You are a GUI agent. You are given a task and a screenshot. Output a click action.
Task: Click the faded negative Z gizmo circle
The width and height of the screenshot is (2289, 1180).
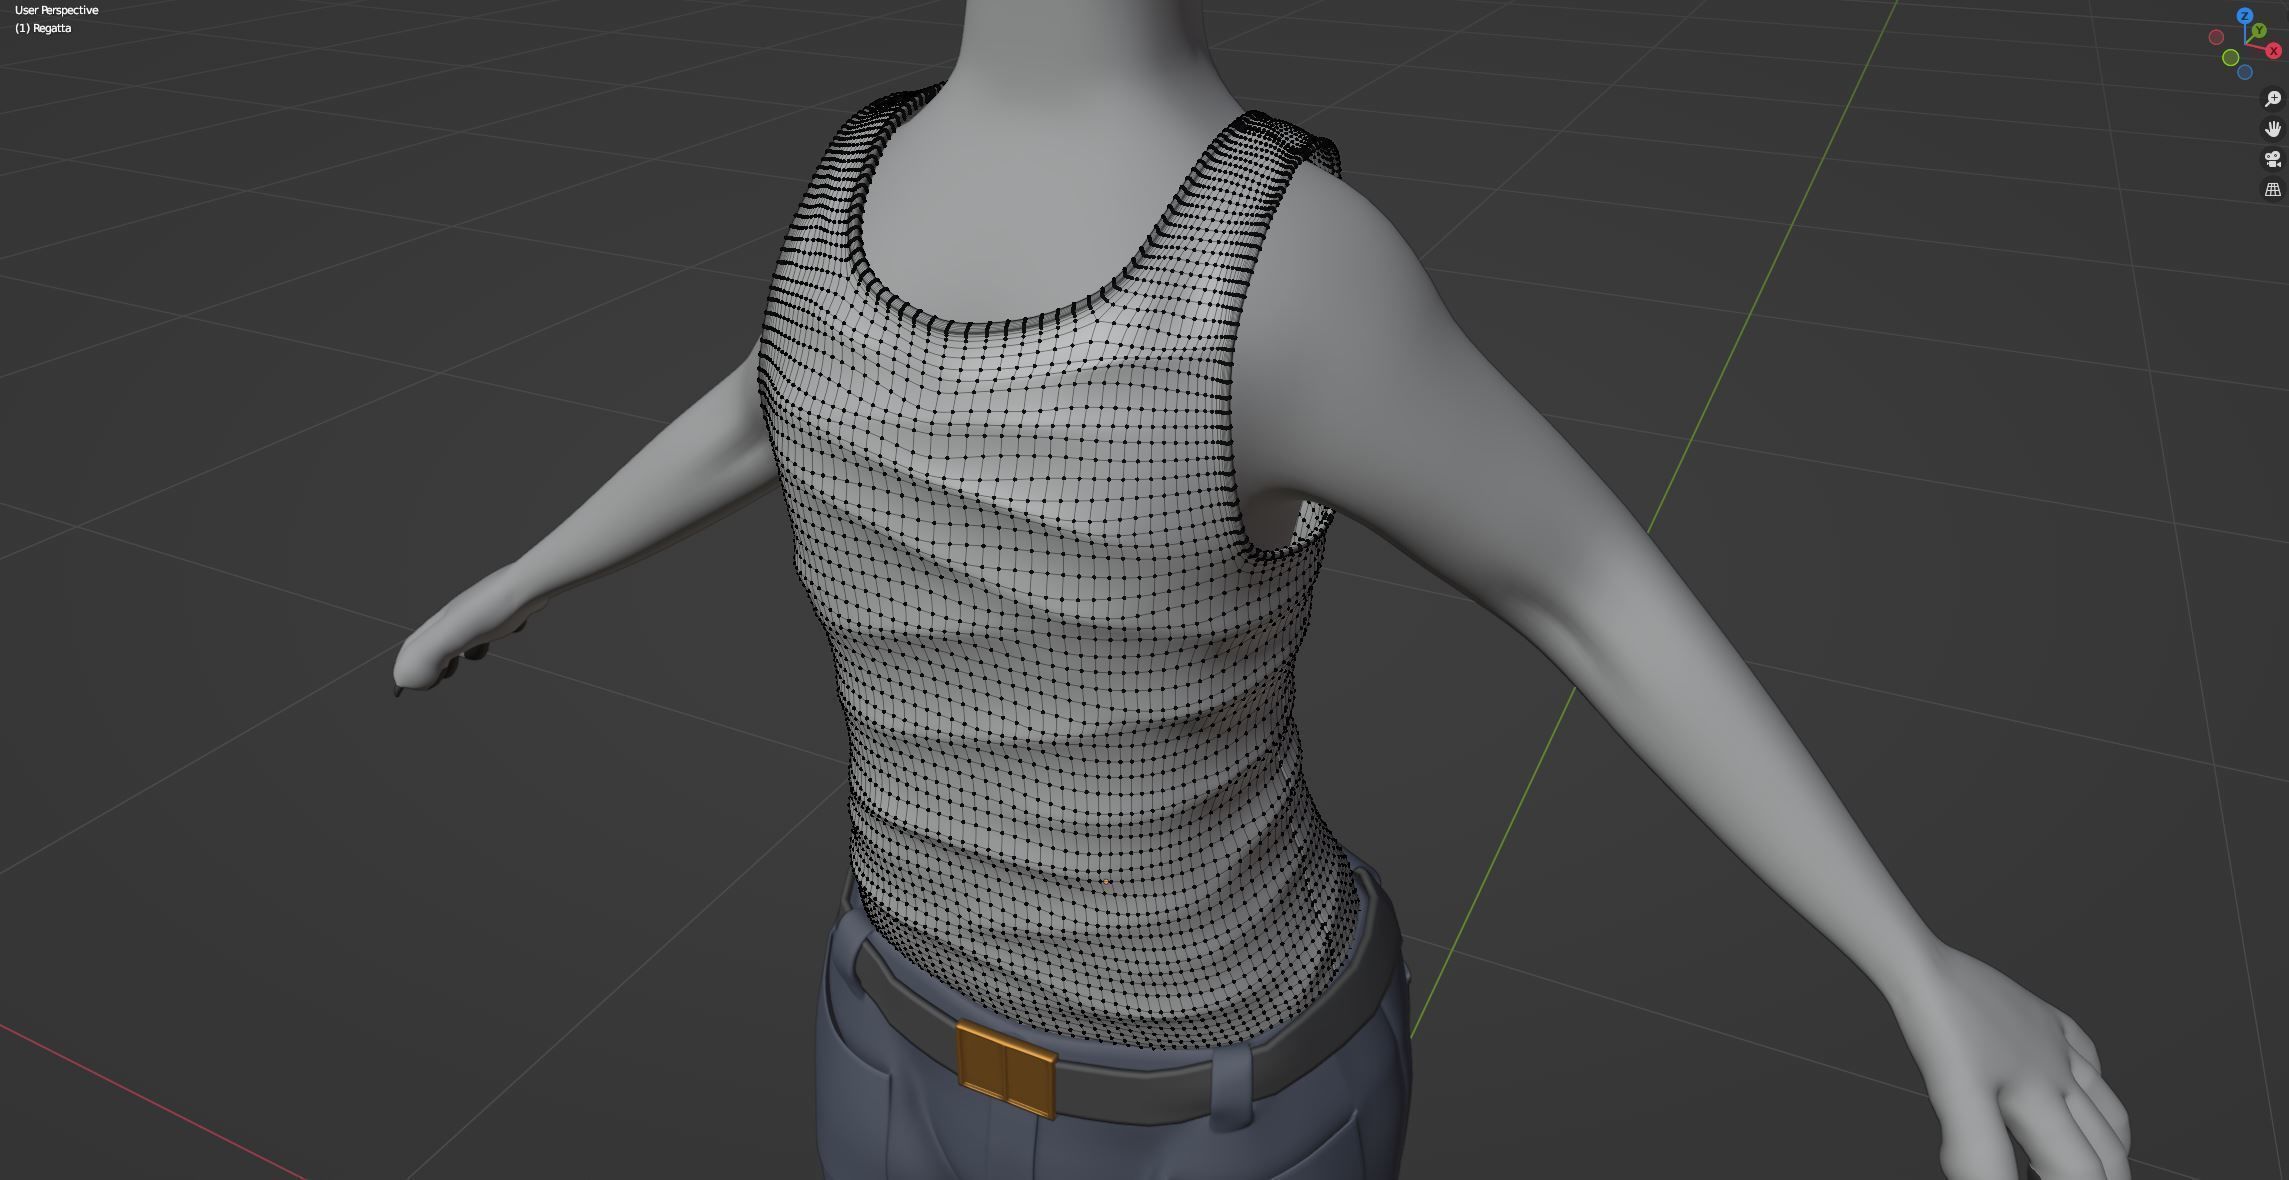[2245, 72]
